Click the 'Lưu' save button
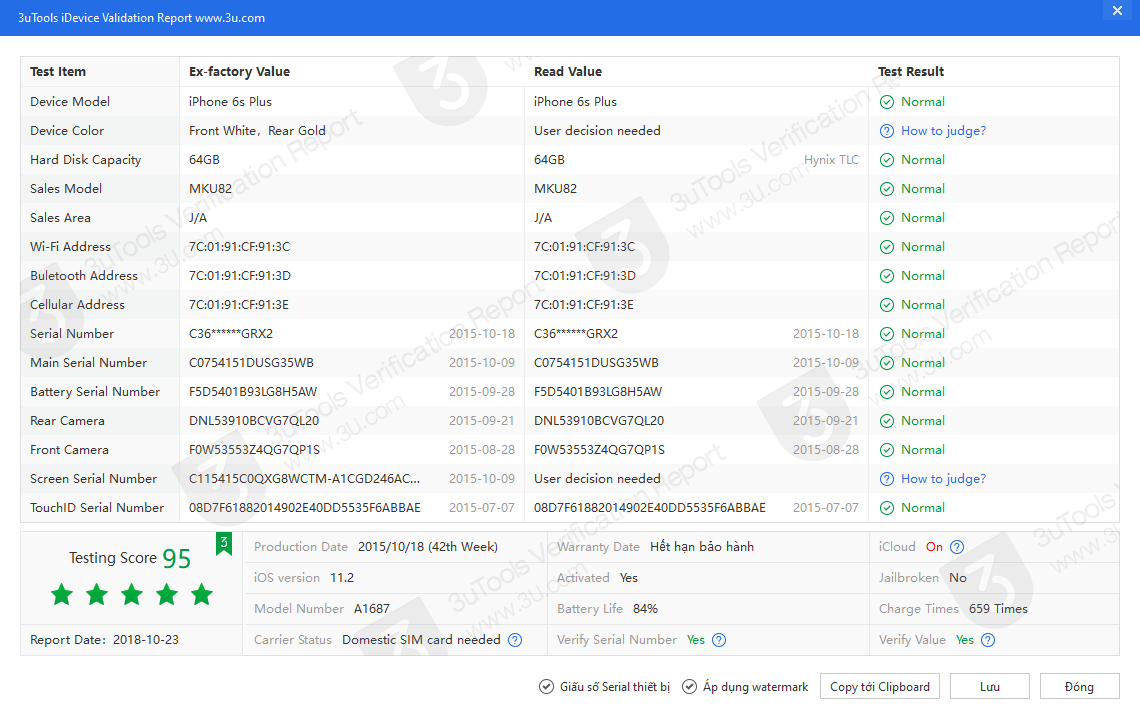The height and width of the screenshot is (720, 1140). pyautogui.click(x=989, y=687)
